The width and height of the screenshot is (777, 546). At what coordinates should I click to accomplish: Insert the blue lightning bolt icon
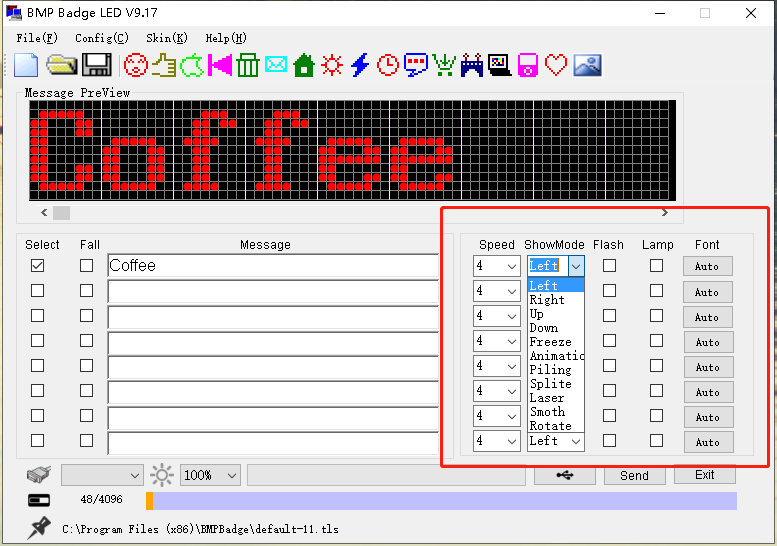click(360, 65)
